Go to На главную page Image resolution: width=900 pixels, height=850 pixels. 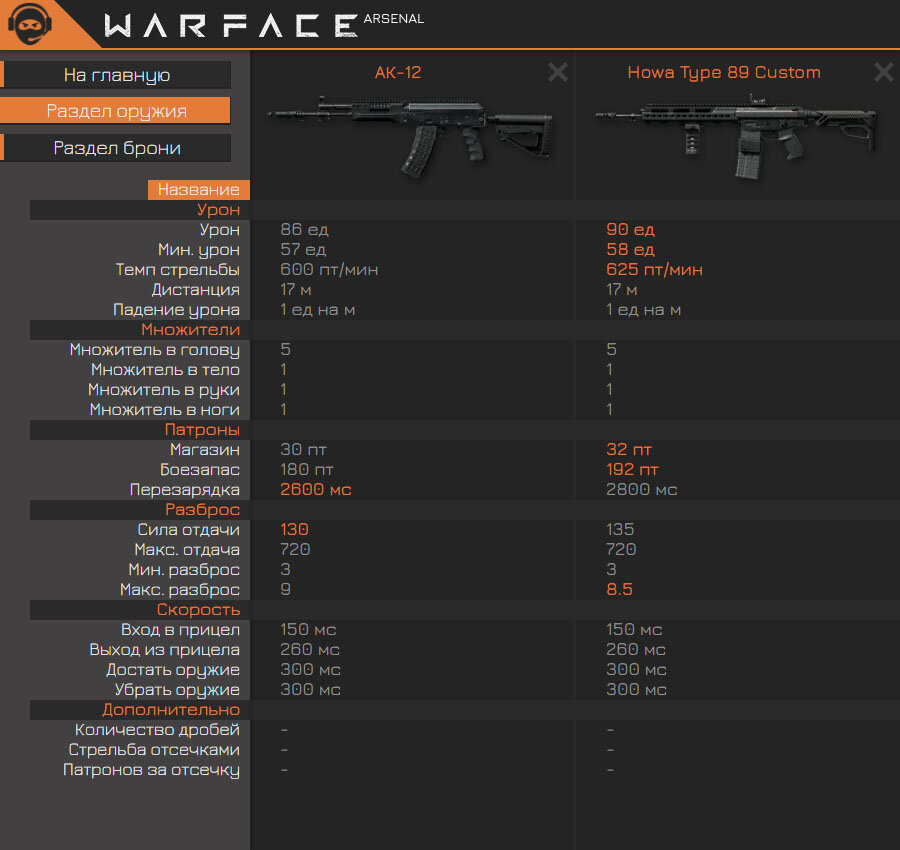click(117, 75)
